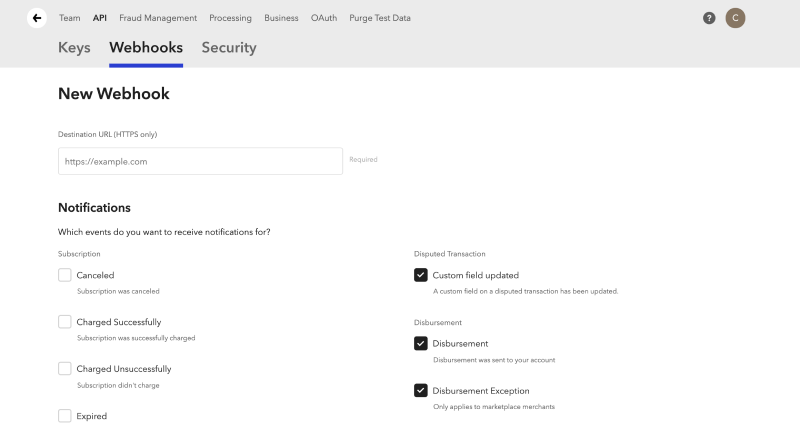Click the Purge Test Data link
This screenshot has height=427, width=800.
(380, 18)
